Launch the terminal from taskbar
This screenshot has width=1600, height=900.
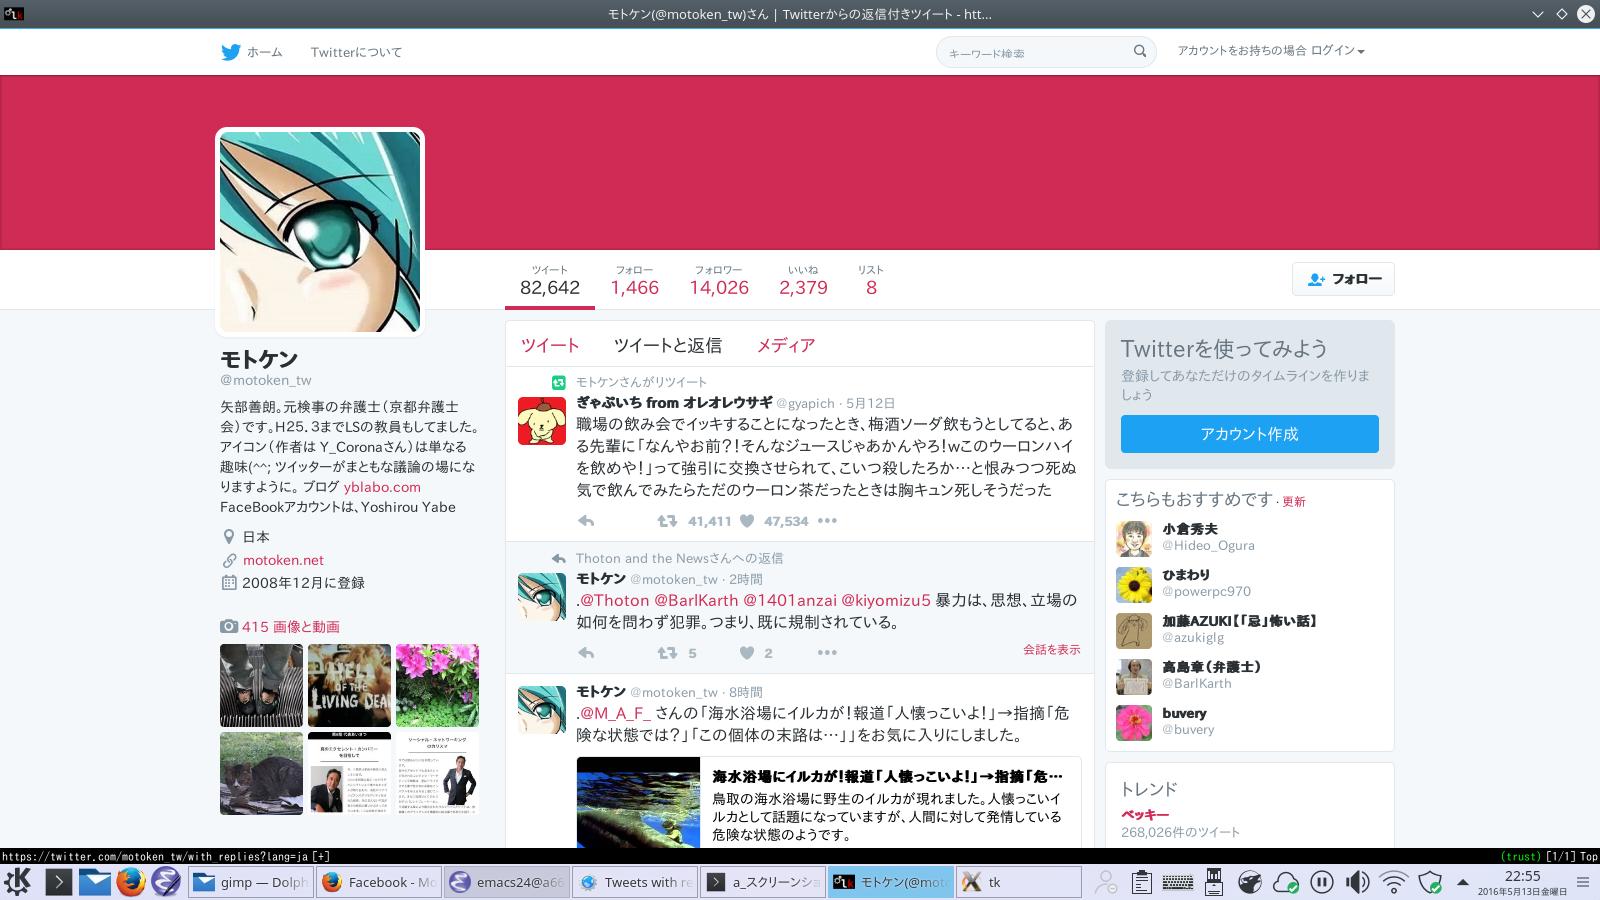(59, 882)
